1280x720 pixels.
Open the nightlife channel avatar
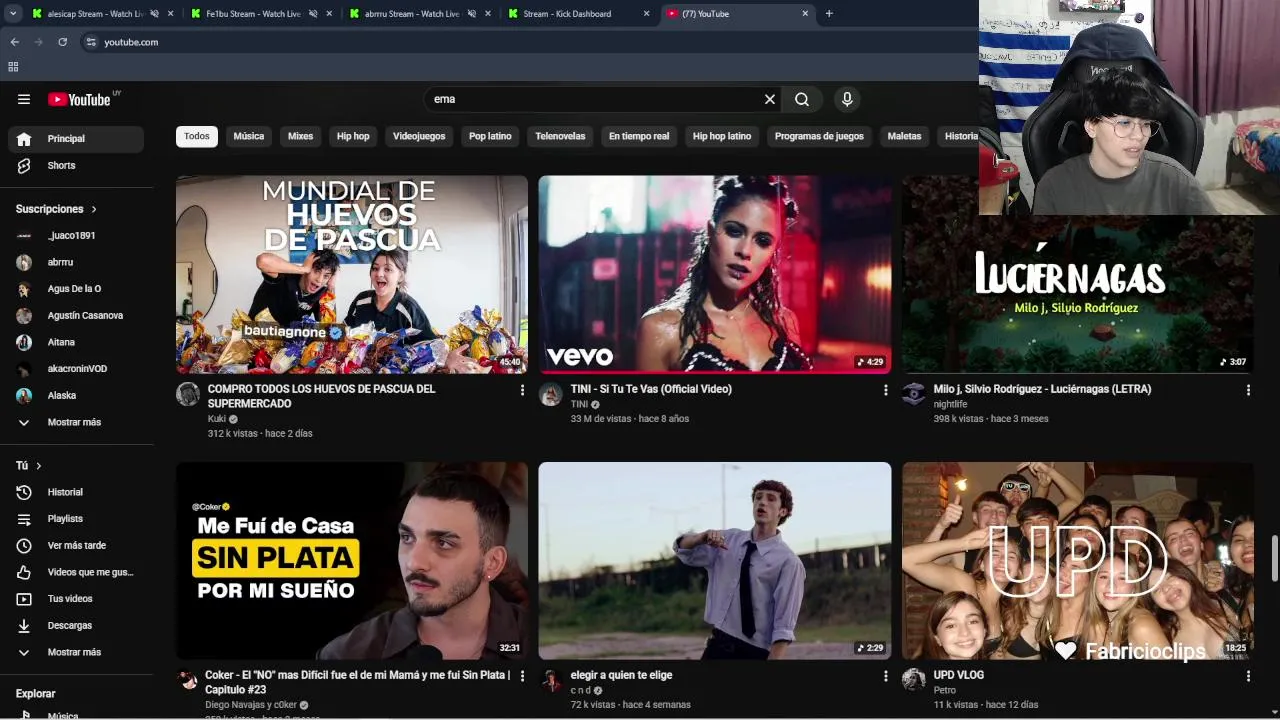click(x=914, y=394)
